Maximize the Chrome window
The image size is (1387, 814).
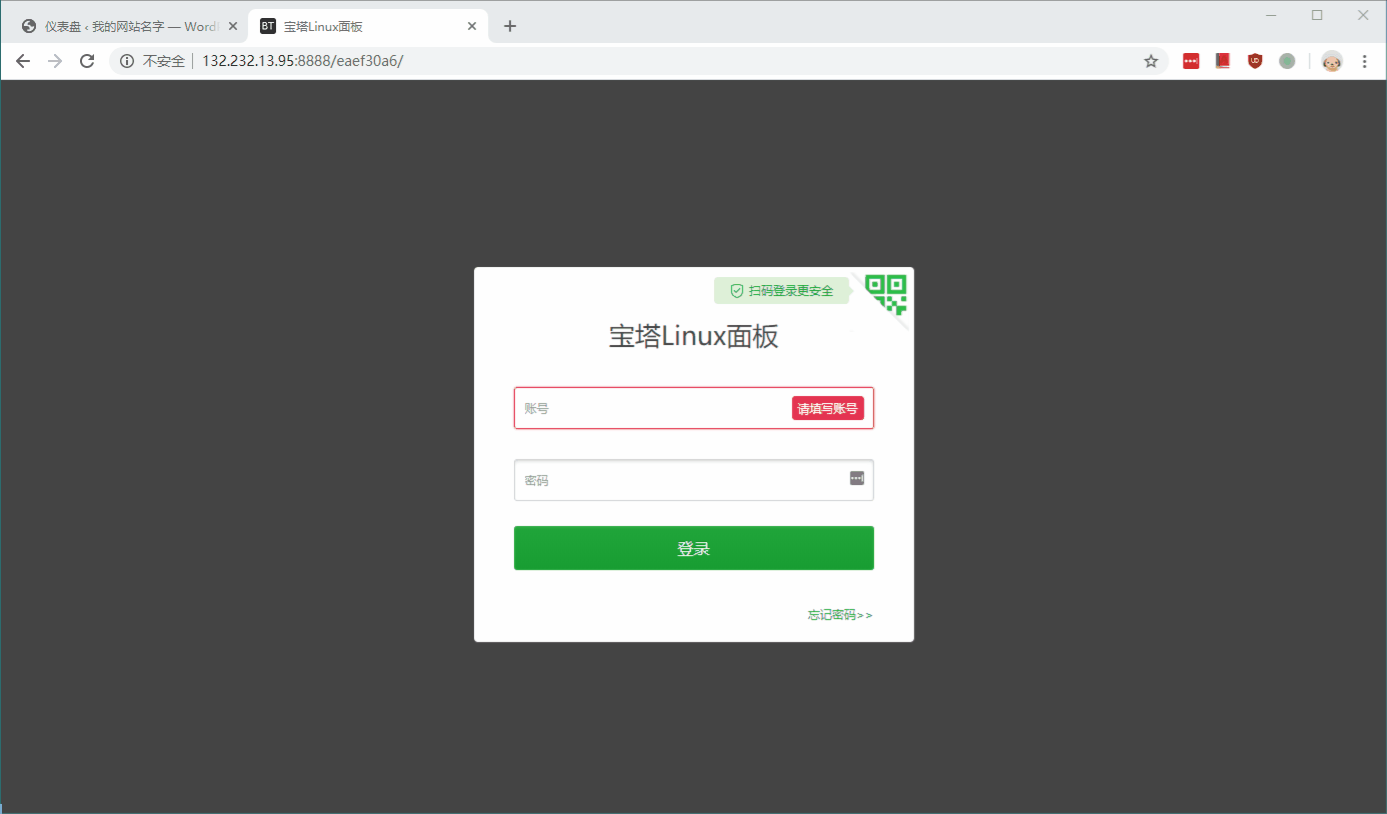(x=1317, y=15)
